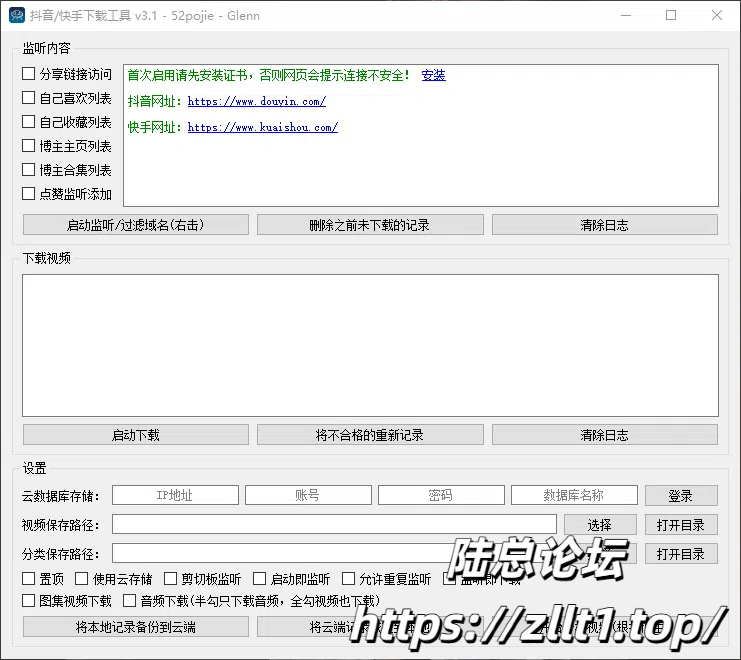Focus the 密码 input field

441,495
